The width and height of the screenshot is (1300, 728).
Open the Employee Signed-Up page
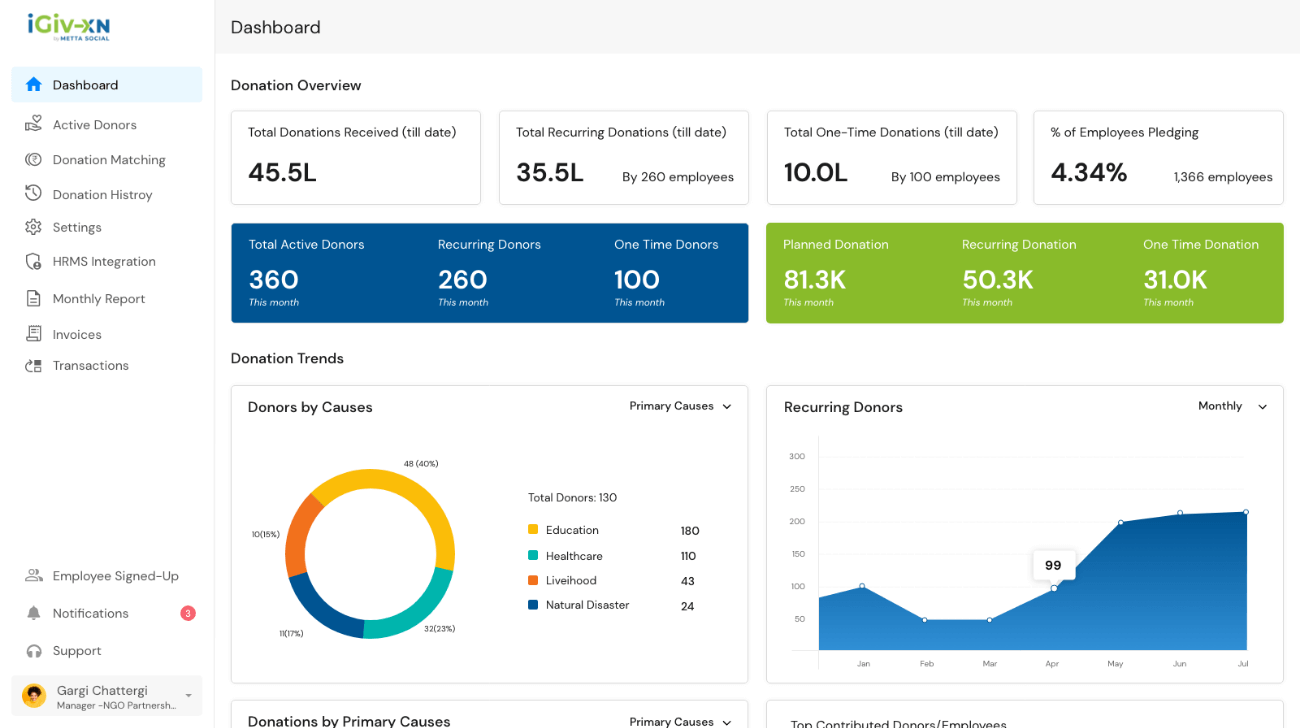click(115, 576)
